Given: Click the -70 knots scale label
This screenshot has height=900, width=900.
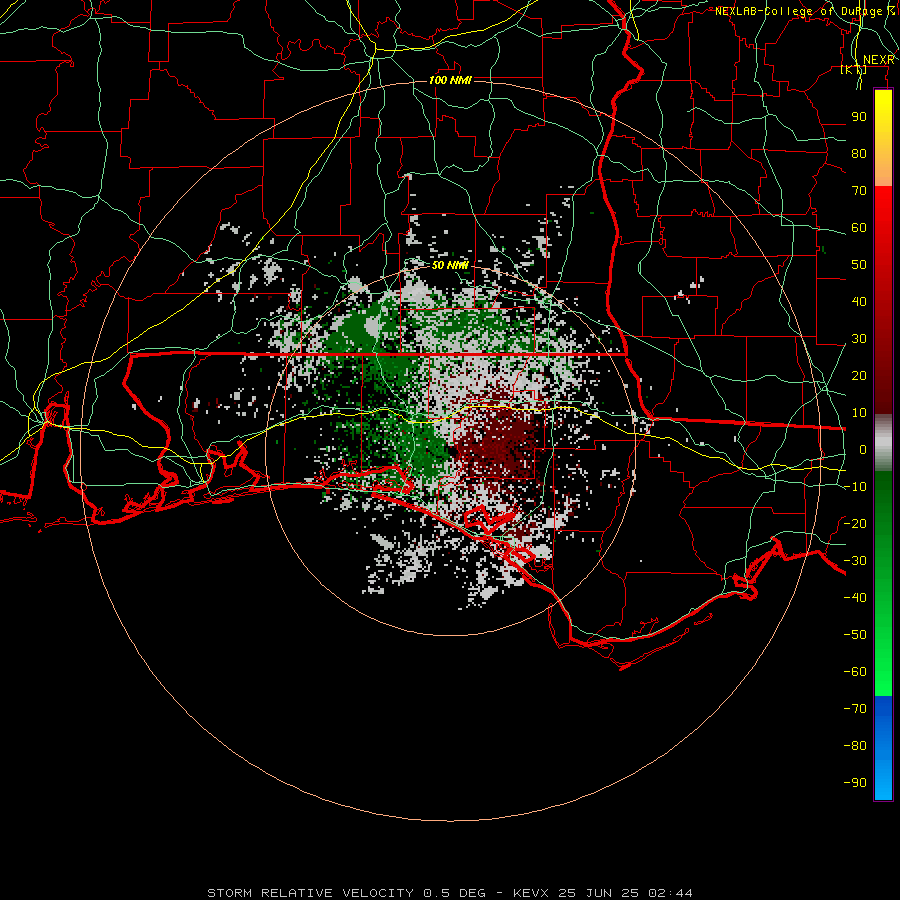Looking at the screenshot, I should 855,709.
